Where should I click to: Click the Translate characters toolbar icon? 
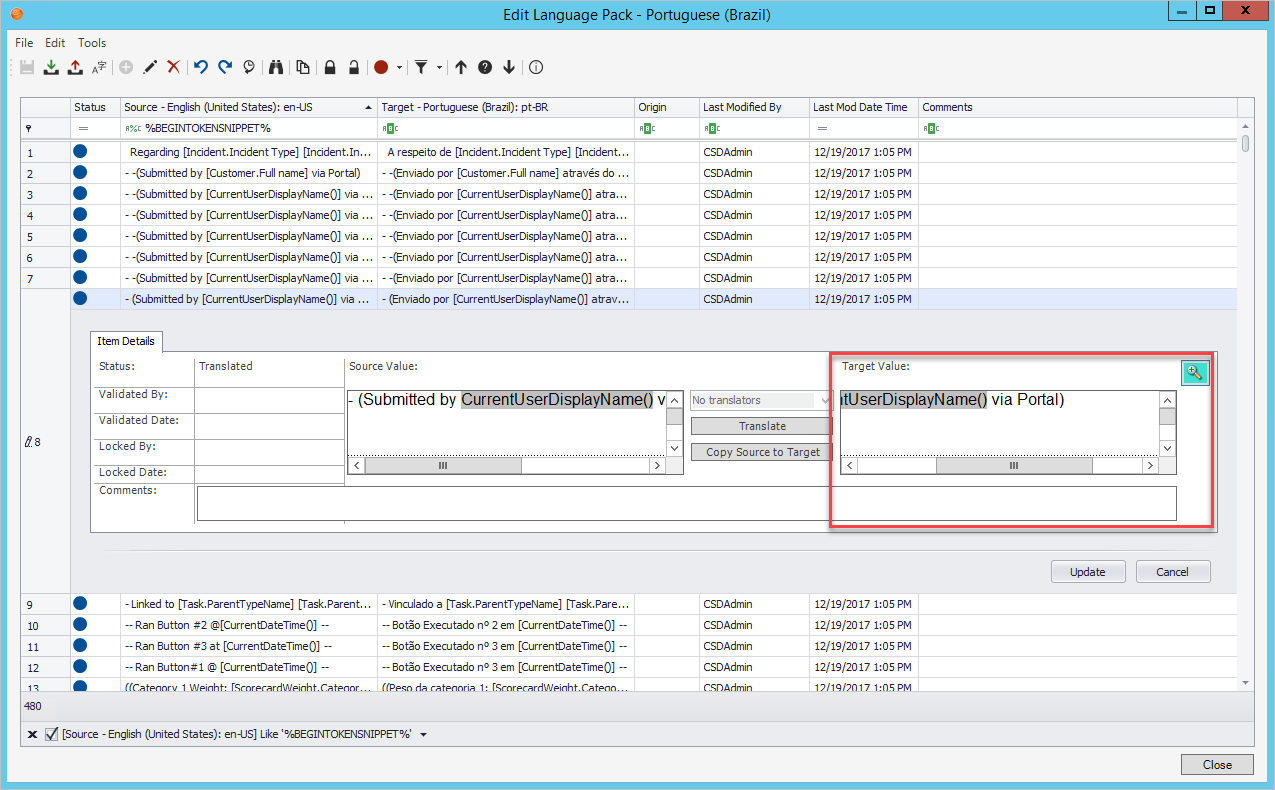pos(99,67)
